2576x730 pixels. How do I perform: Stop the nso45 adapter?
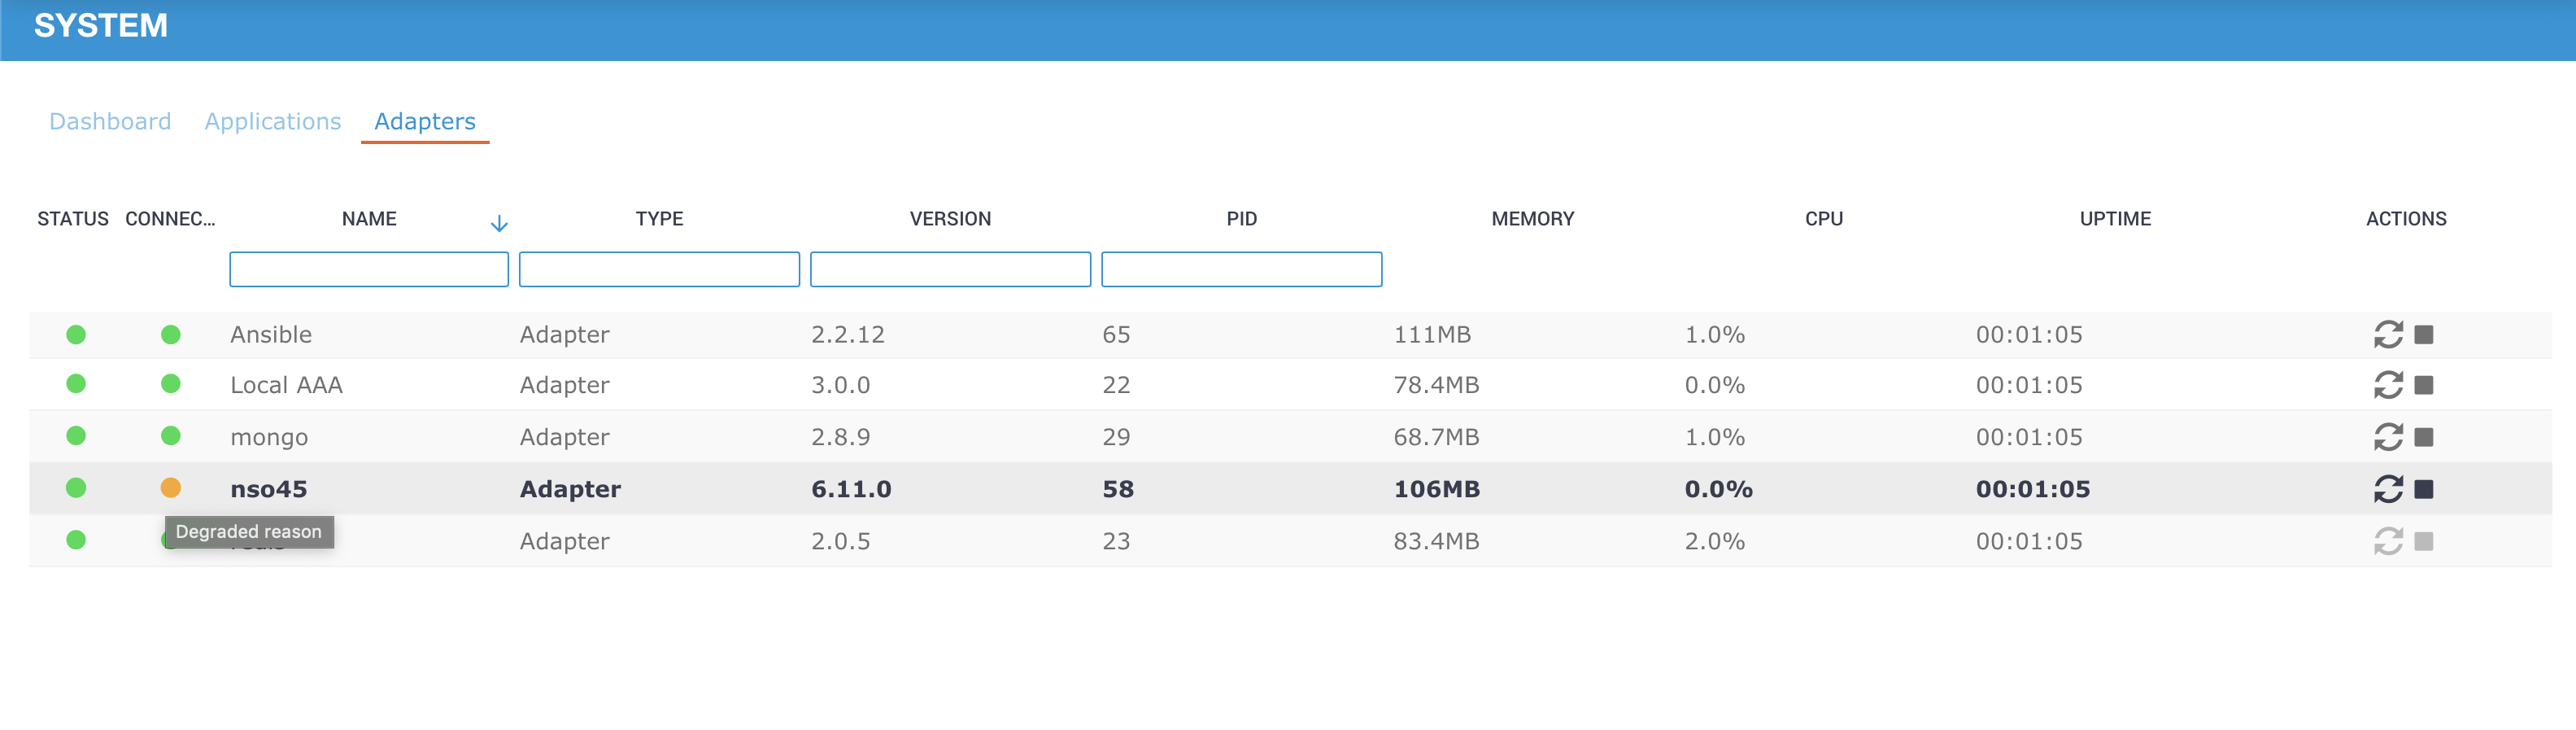tap(2424, 489)
